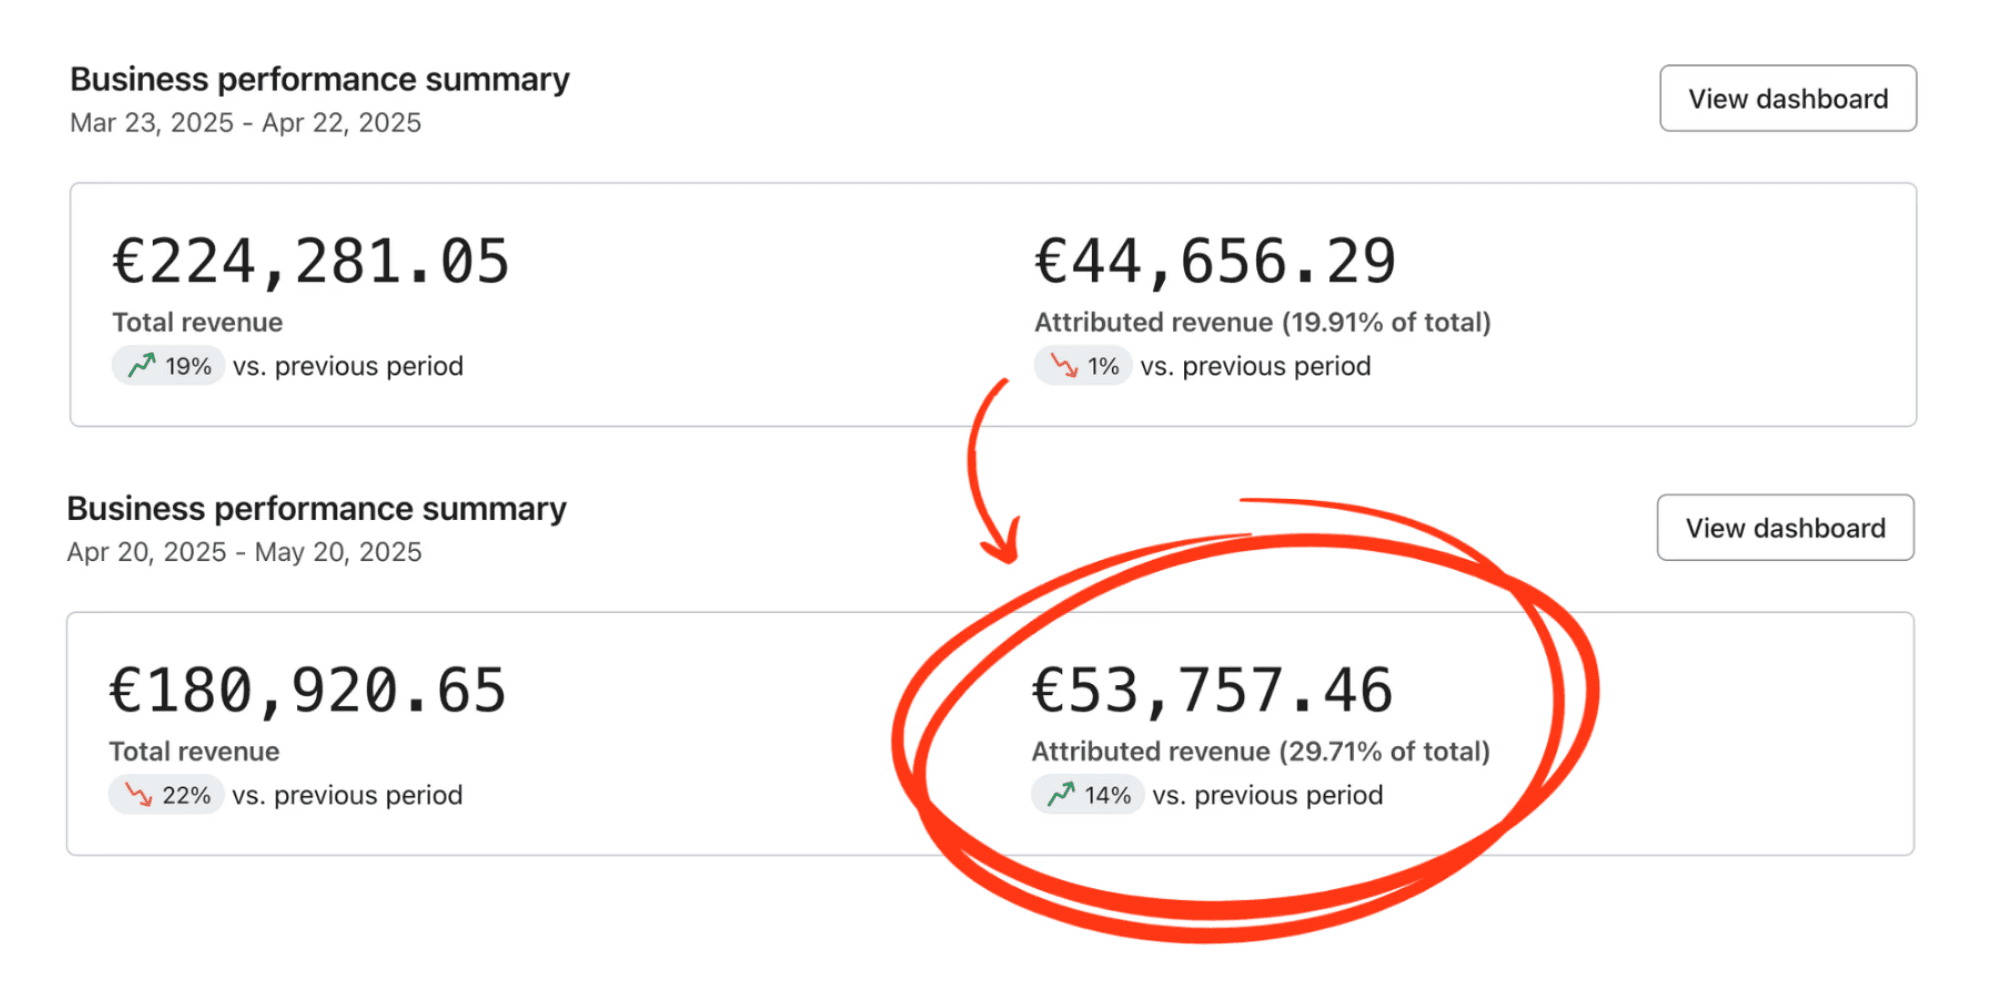The image size is (1992, 1004).
Task: Click the €180,920.65 total revenue figure
Action: (x=308, y=691)
